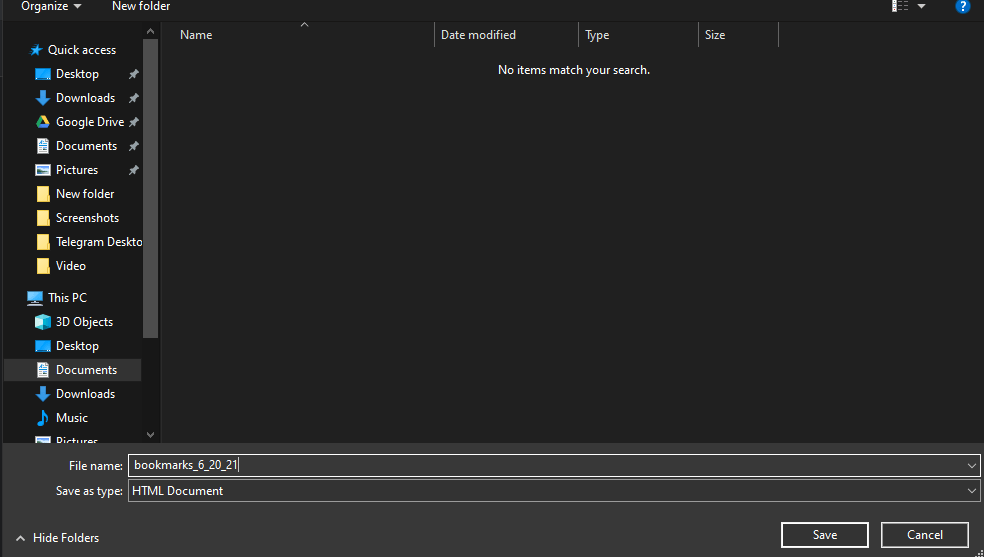Click the Music note icon
Image resolution: width=984 pixels, height=557 pixels.
coord(43,418)
